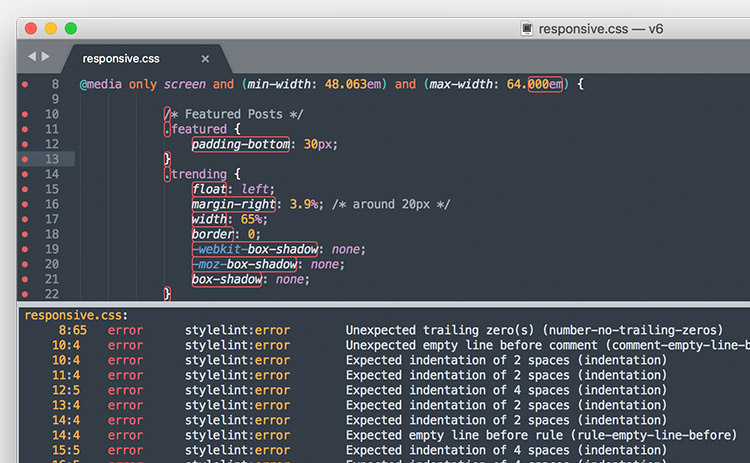
Task: Click the lint error dot on line 18
Action: pyautogui.click(x=25, y=234)
